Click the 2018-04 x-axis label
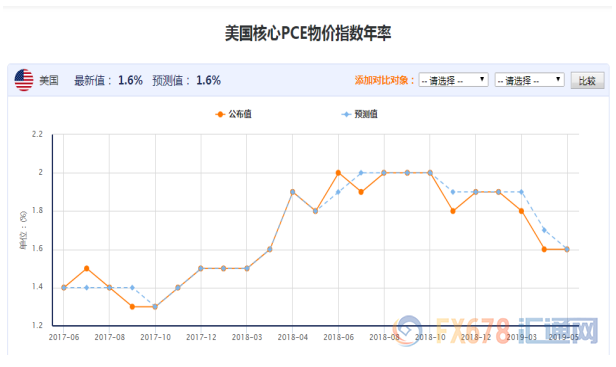Viewport: 616px width, 367px height. pyautogui.click(x=293, y=337)
